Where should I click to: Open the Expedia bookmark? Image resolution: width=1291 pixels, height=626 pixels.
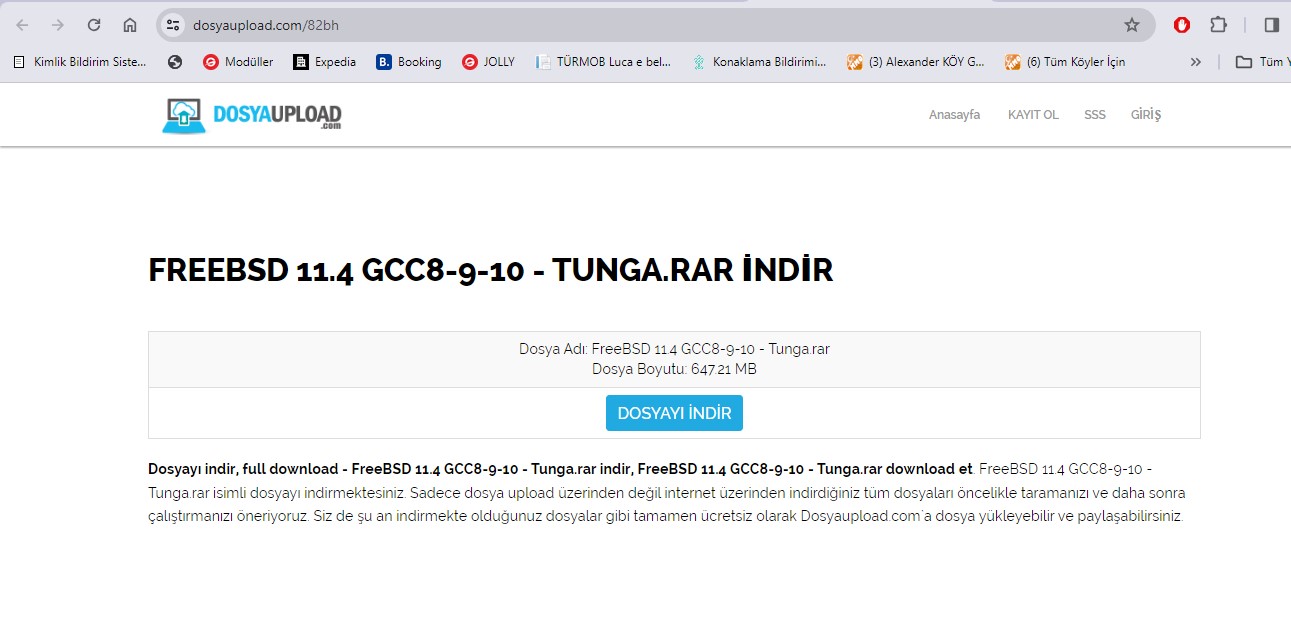[325, 62]
